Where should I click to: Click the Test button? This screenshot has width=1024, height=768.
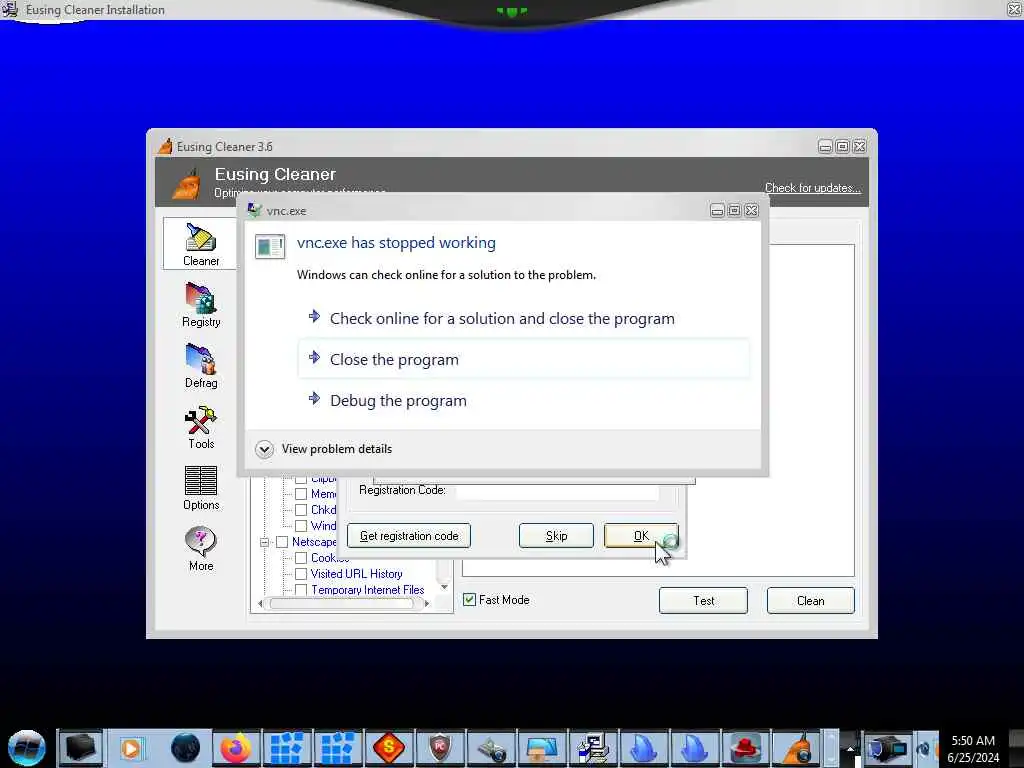click(x=703, y=601)
